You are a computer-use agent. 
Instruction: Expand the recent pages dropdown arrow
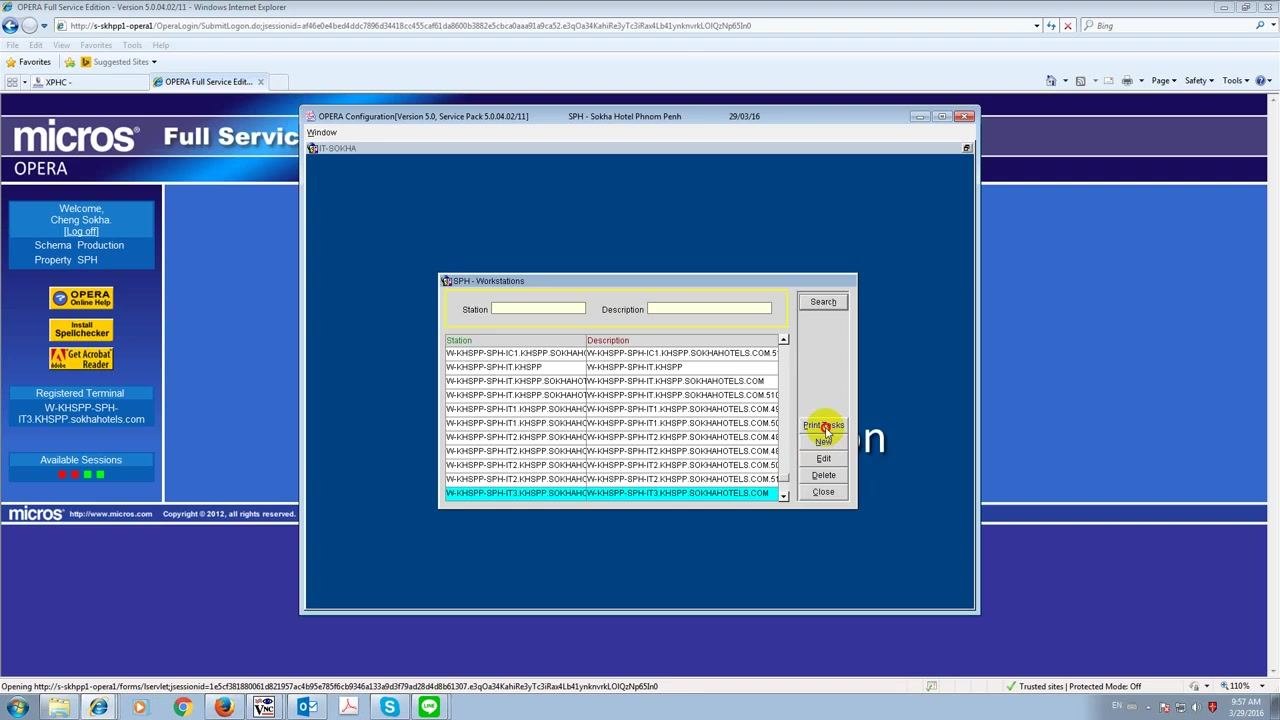pyautogui.click(x=44, y=26)
